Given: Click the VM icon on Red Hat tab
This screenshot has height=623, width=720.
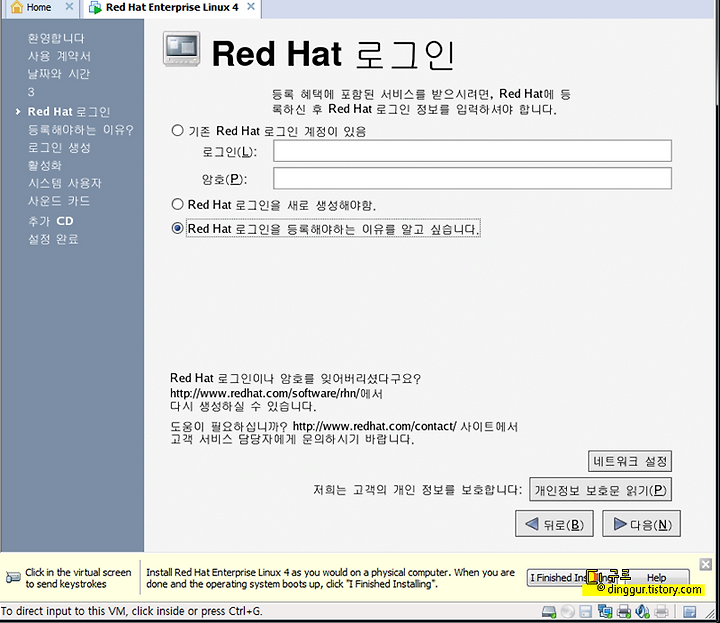Looking at the screenshot, I should (x=95, y=7).
